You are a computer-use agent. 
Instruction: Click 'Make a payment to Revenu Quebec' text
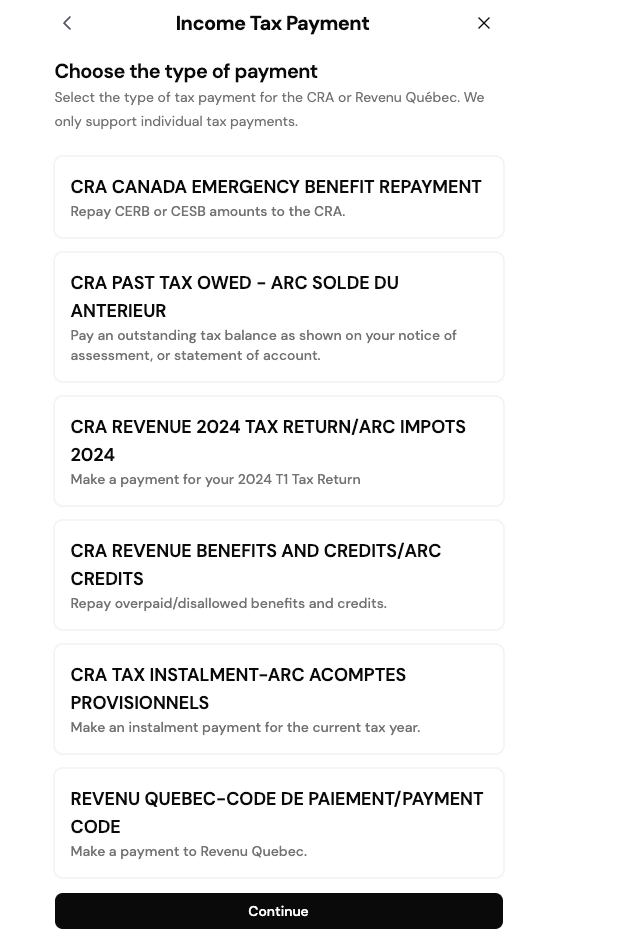188,852
